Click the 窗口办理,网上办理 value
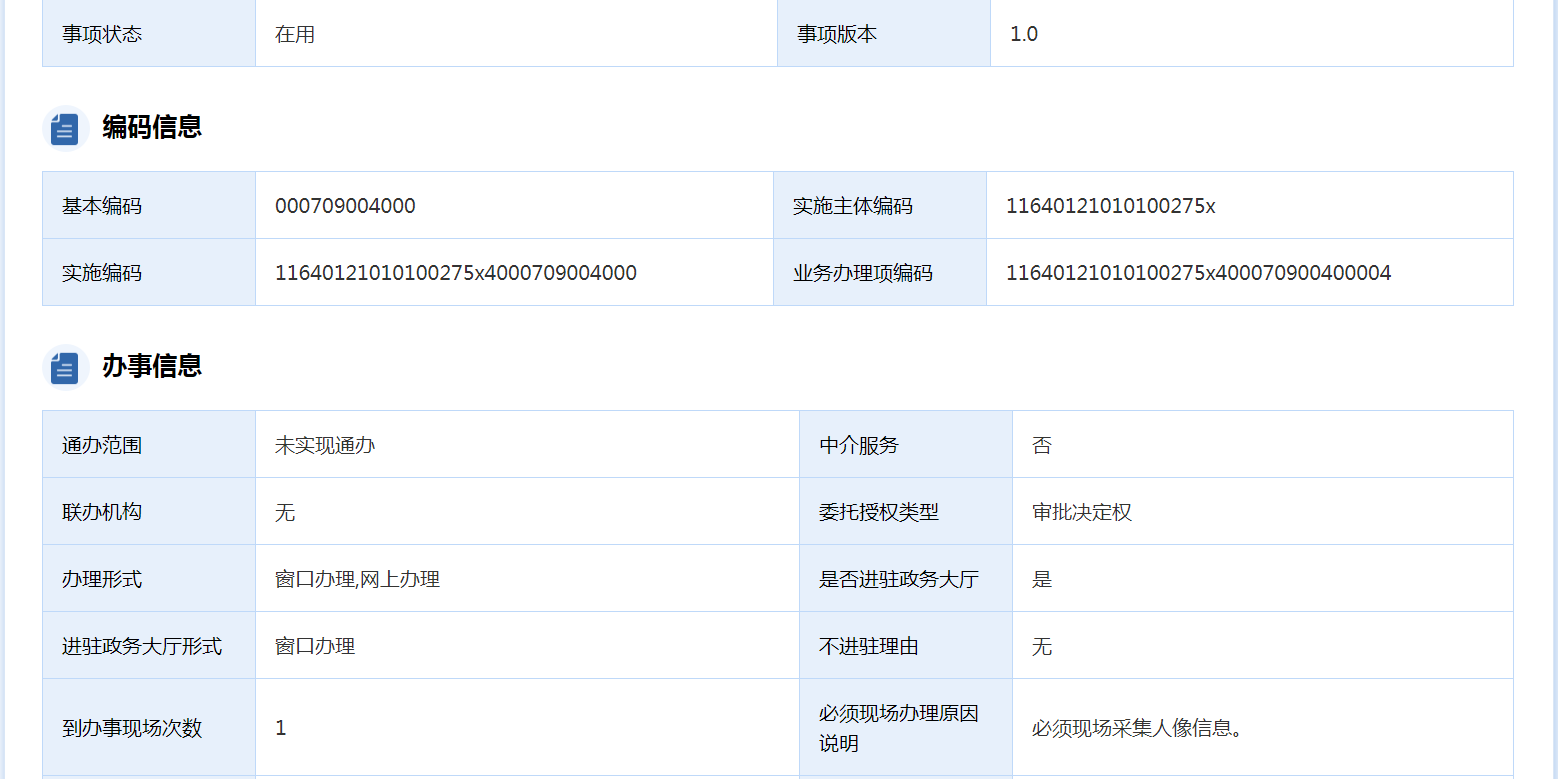Viewport: 1558px width, 779px height. (358, 579)
